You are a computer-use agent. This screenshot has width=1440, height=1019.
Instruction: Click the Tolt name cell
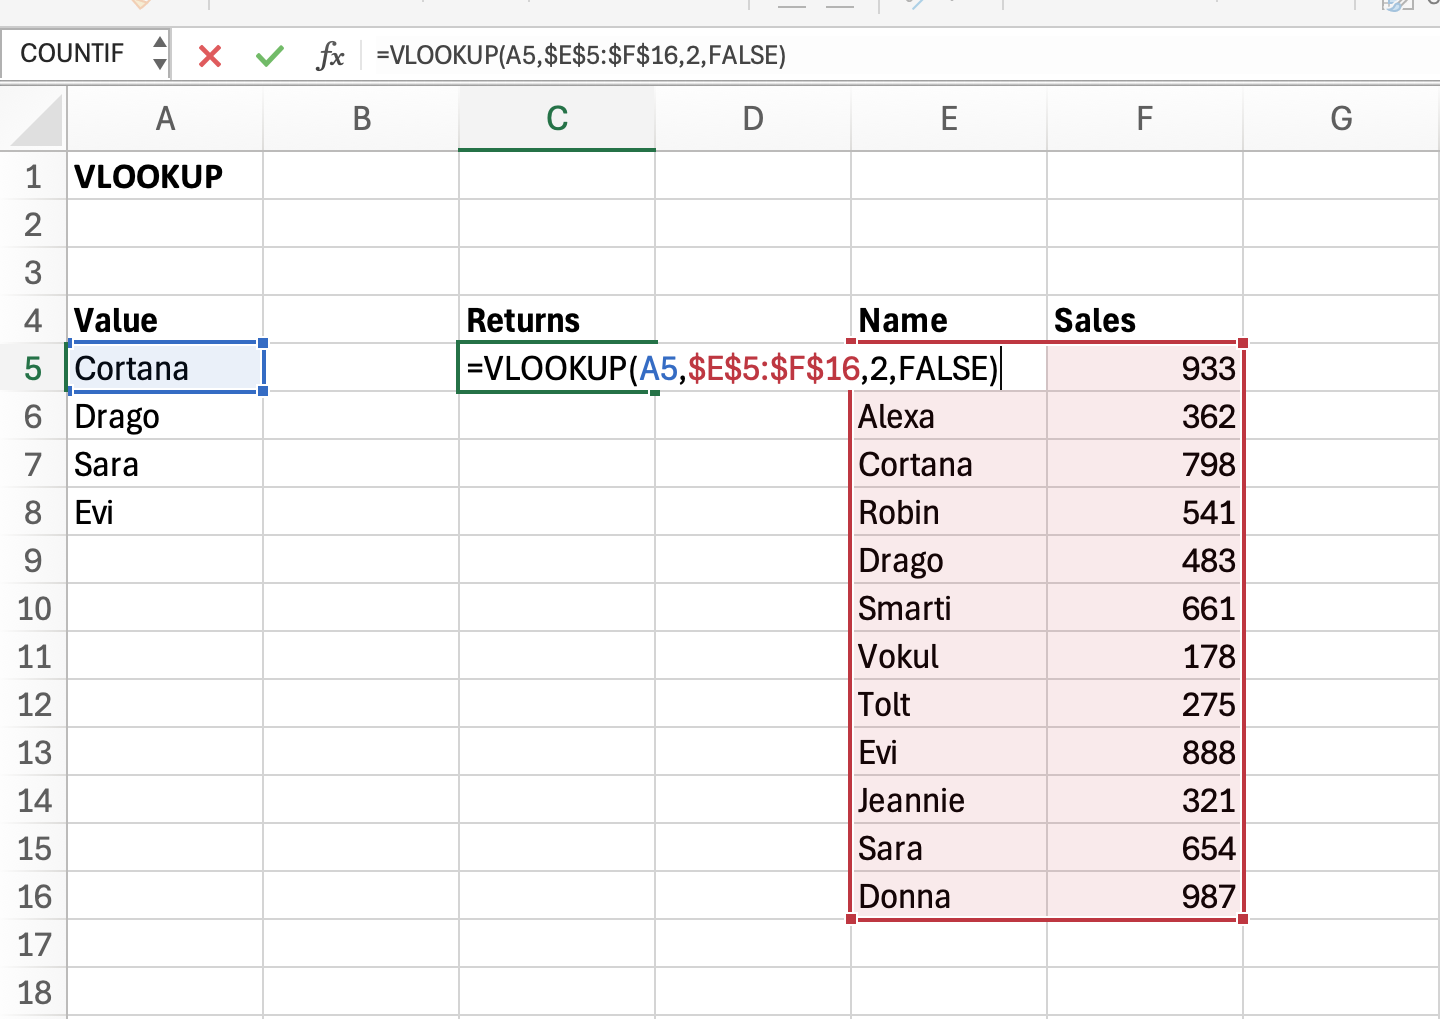949,704
